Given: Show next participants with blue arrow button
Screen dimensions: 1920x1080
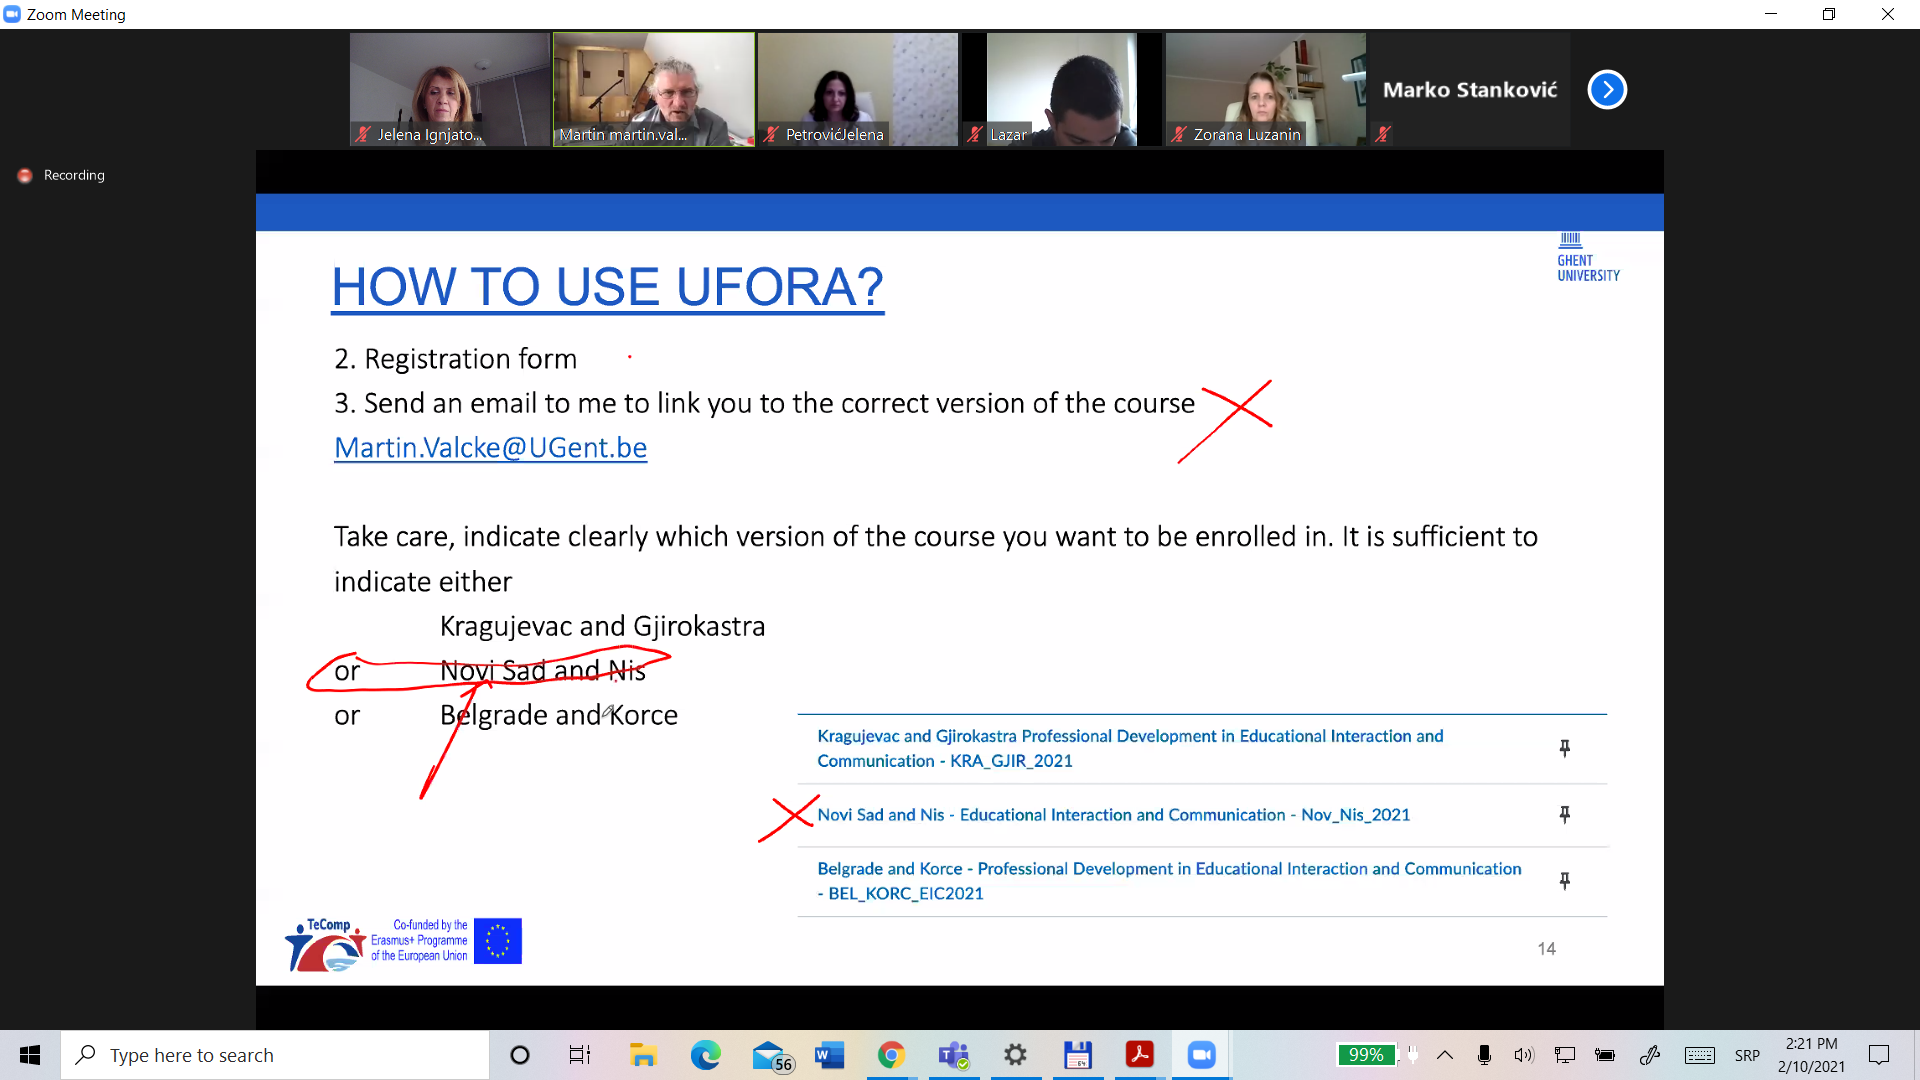Looking at the screenshot, I should (1607, 90).
